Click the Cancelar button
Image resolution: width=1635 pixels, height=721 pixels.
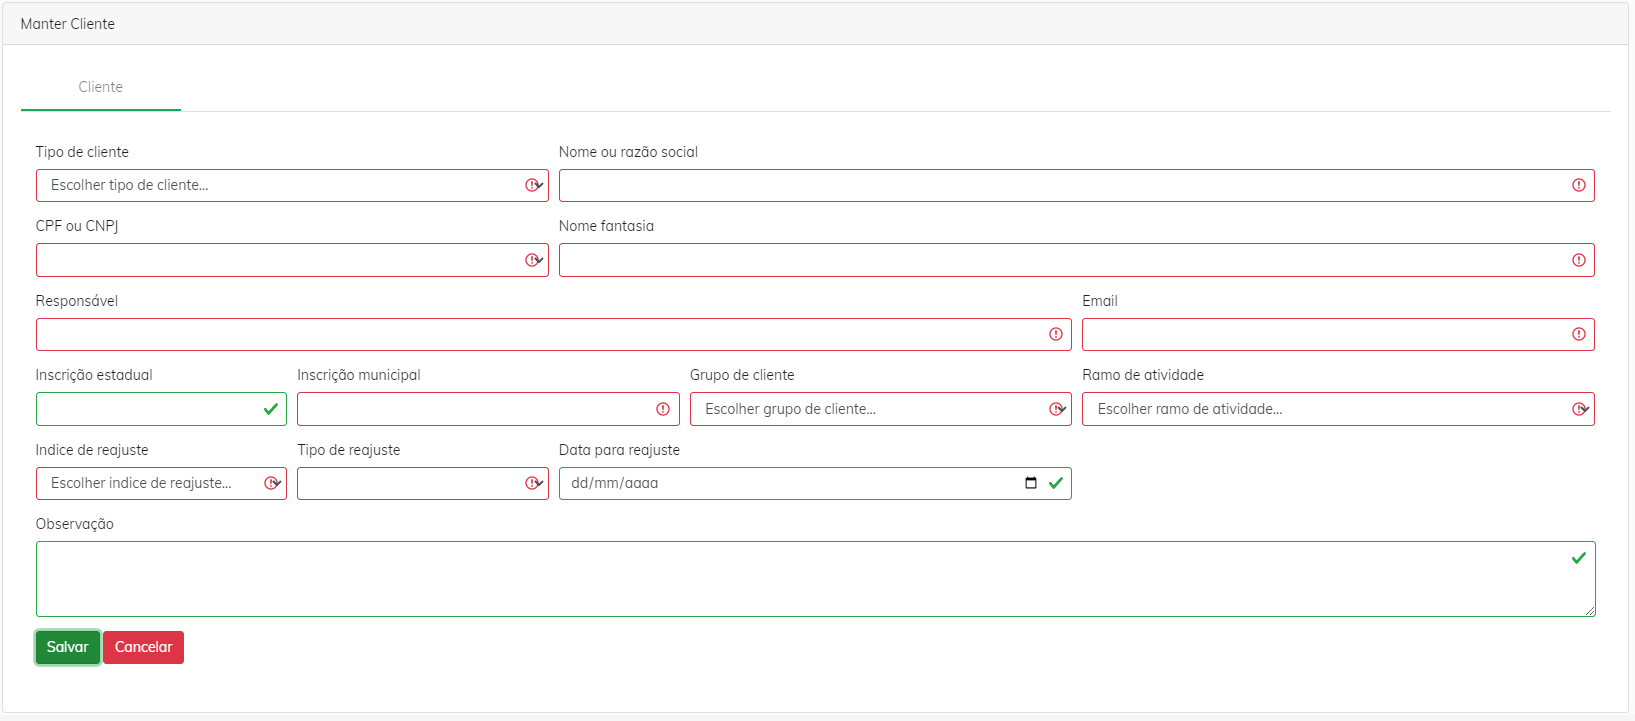point(143,647)
